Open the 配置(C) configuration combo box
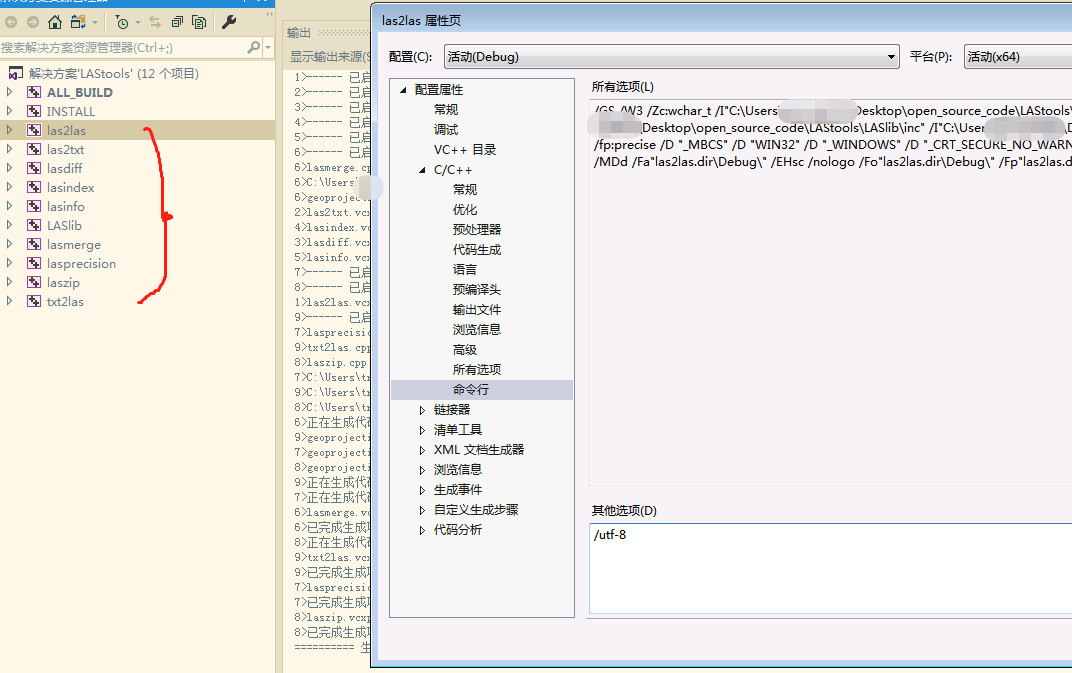This screenshot has height=673, width=1072. 671,57
